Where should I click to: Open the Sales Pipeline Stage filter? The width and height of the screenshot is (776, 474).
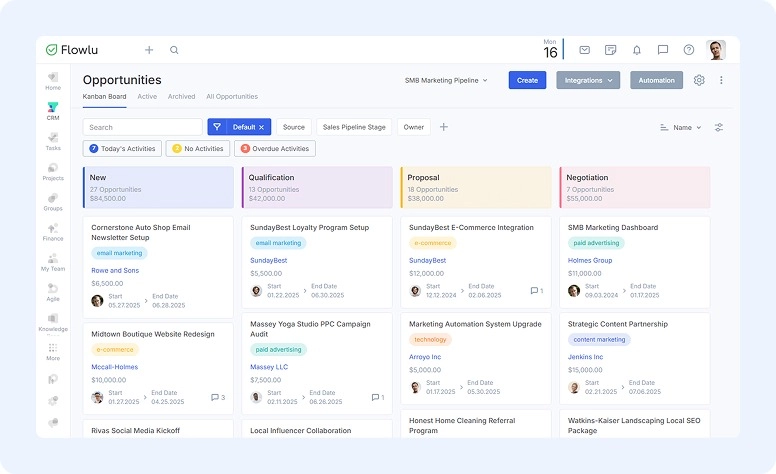point(354,127)
